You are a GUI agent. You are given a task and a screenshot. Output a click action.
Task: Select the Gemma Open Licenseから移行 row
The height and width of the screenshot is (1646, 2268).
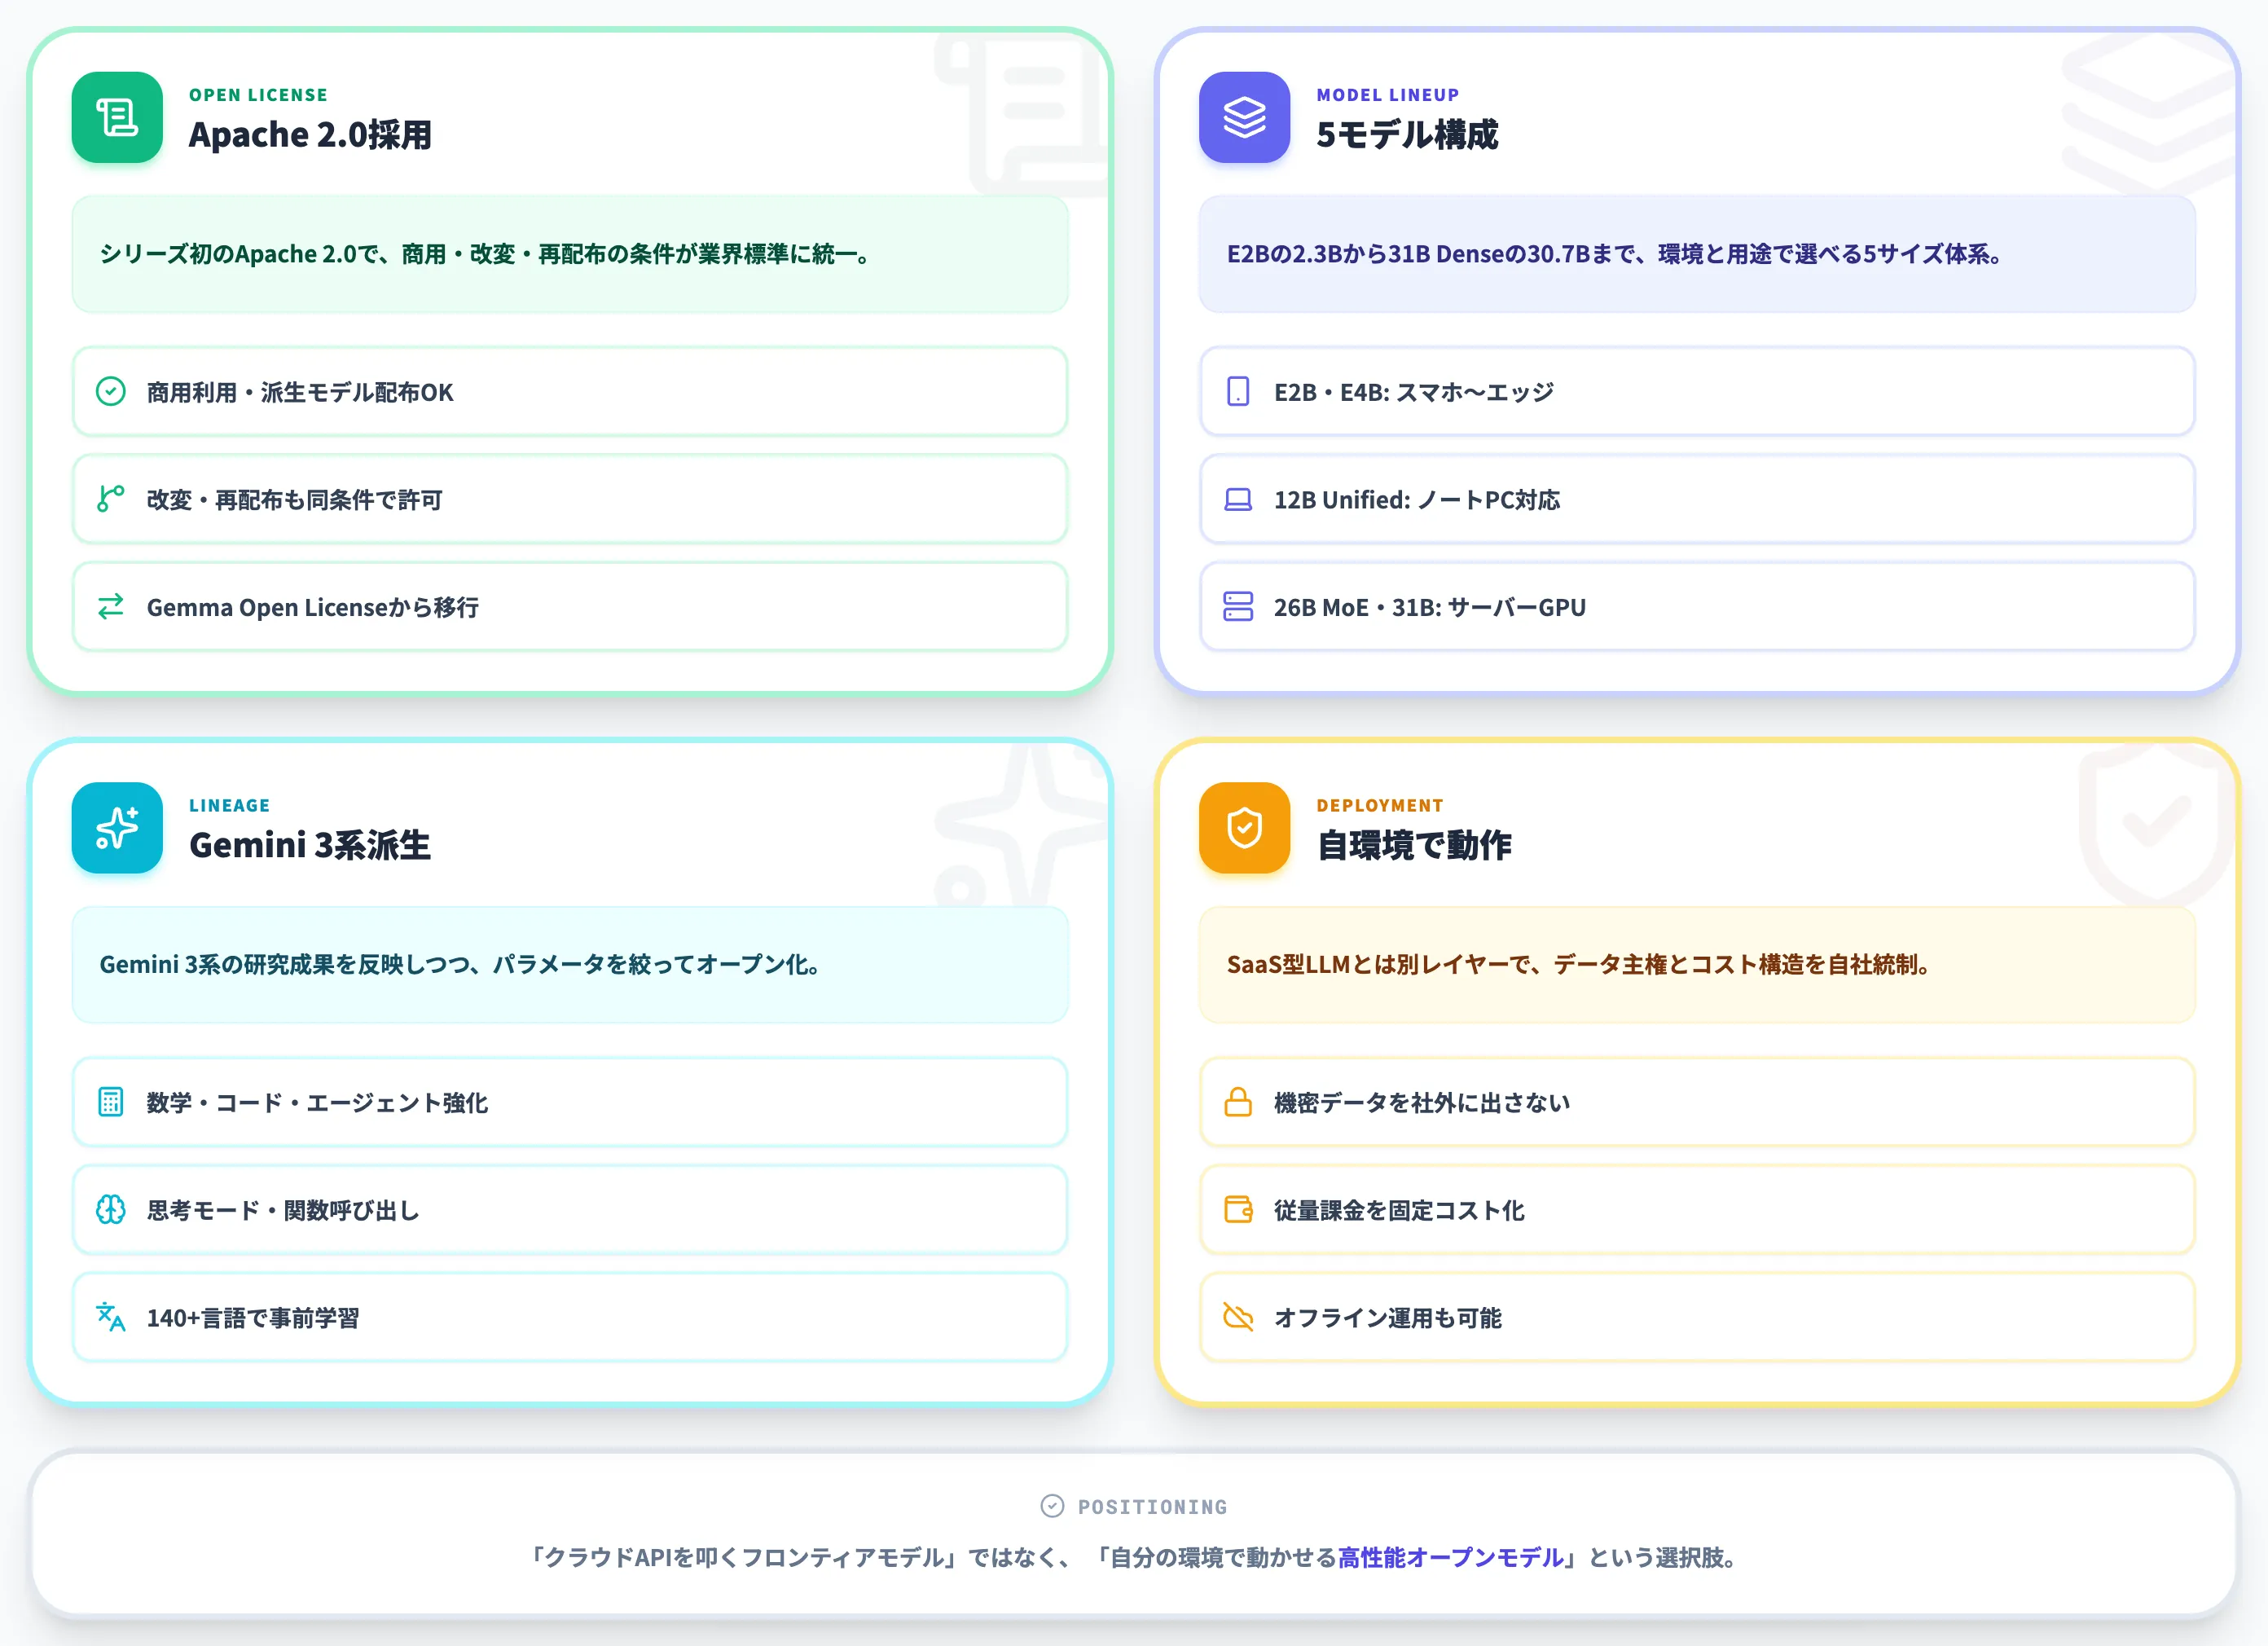(570, 607)
